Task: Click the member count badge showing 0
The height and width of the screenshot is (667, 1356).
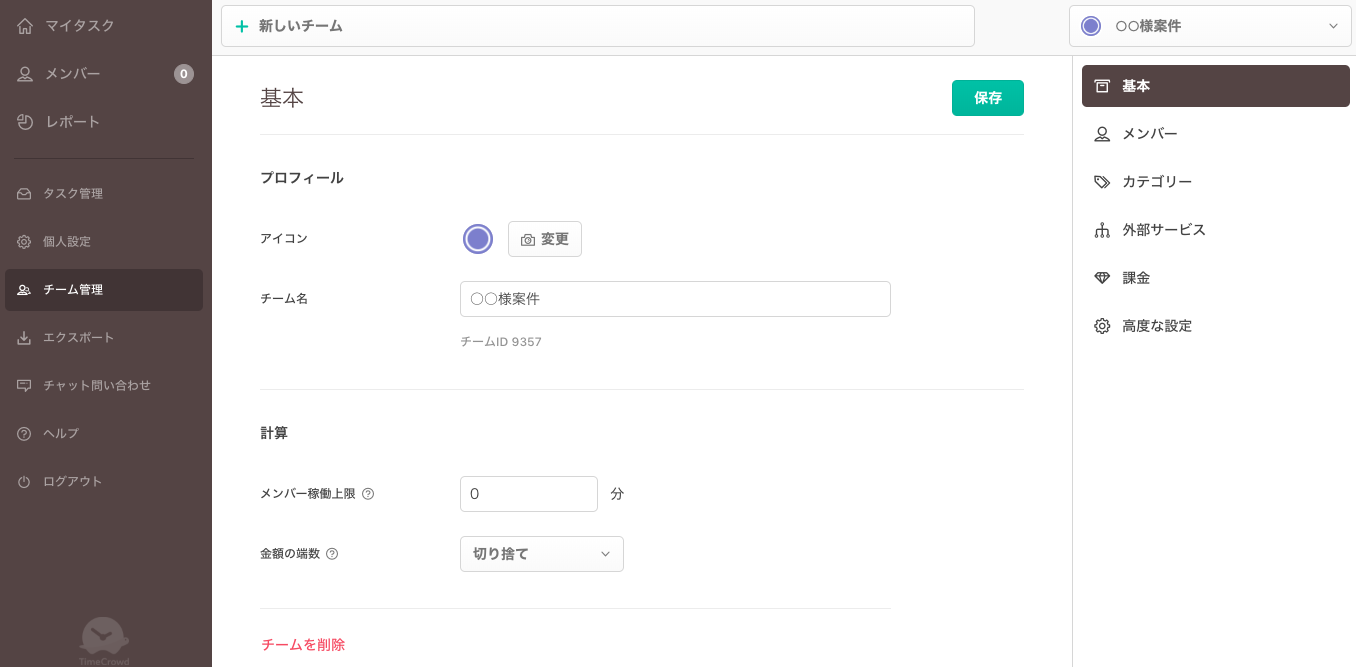Action: click(184, 74)
